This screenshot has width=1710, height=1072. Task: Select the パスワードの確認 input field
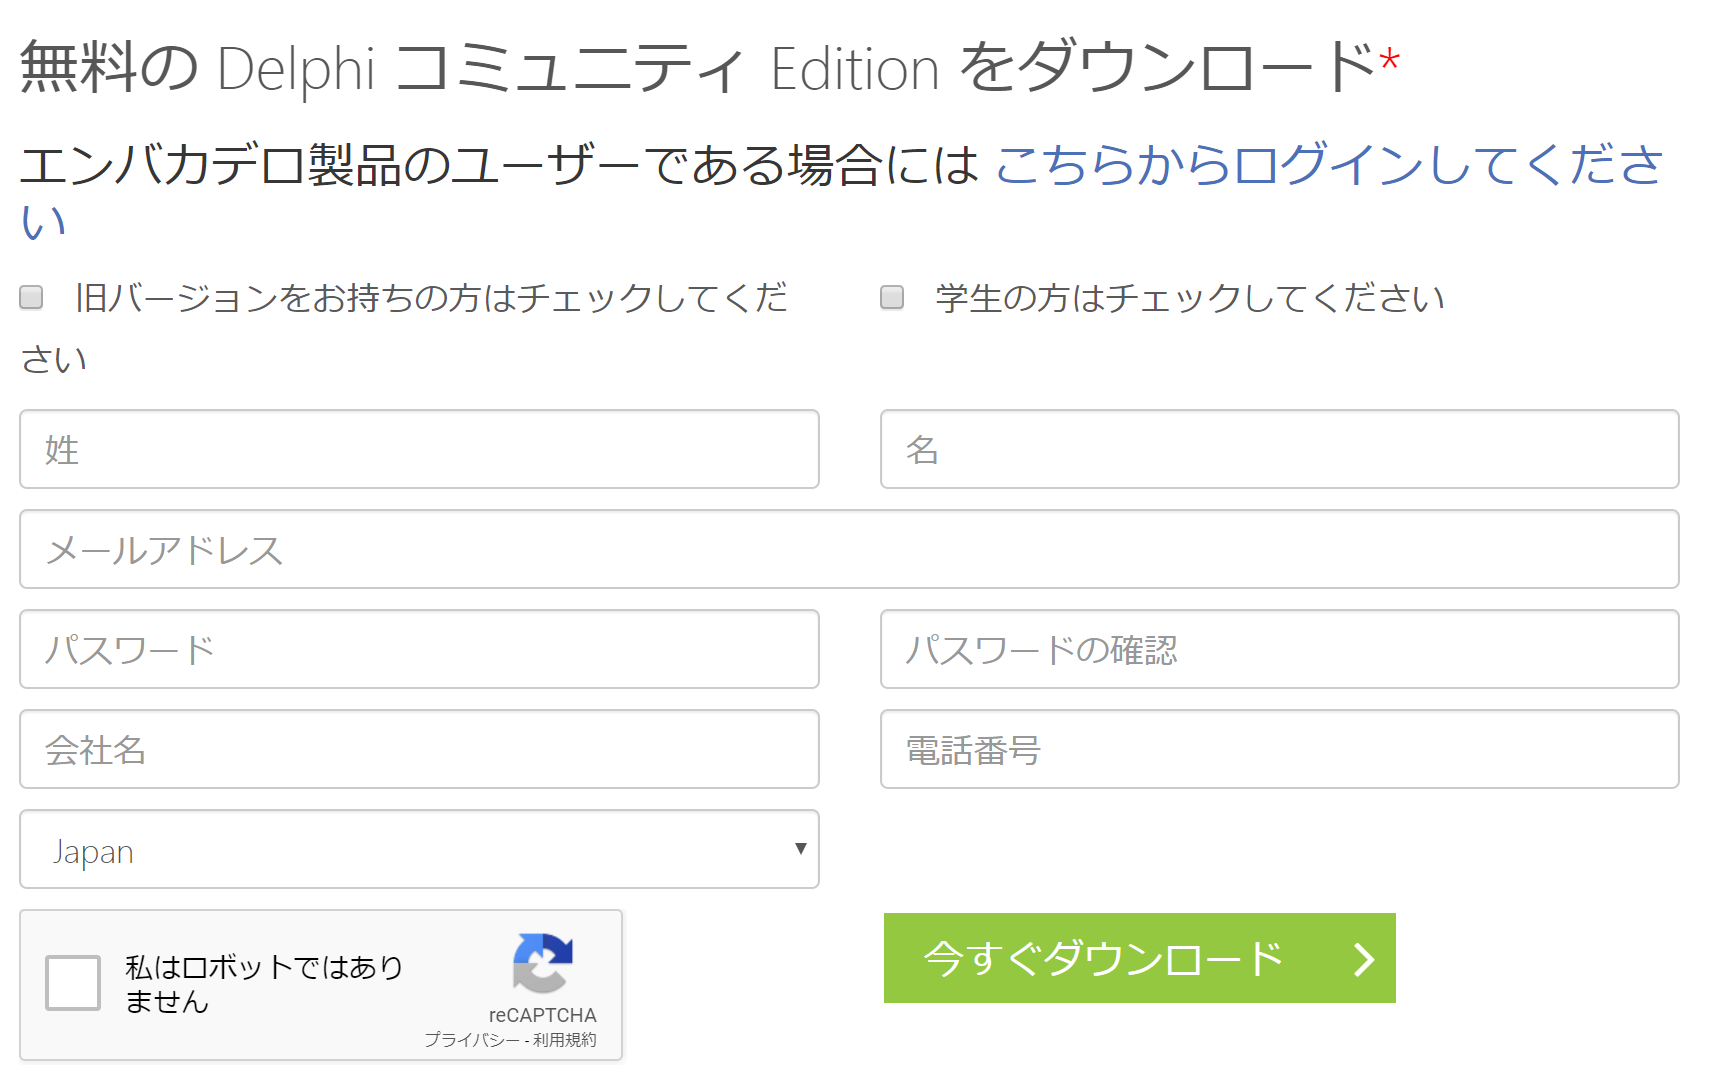(x=1279, y=649)
